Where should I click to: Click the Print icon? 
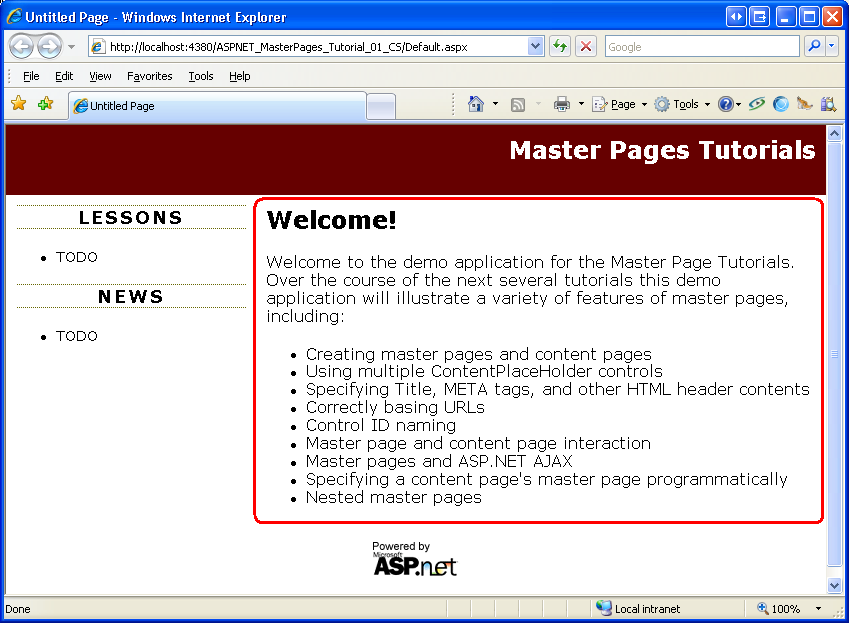click(562, 104)
